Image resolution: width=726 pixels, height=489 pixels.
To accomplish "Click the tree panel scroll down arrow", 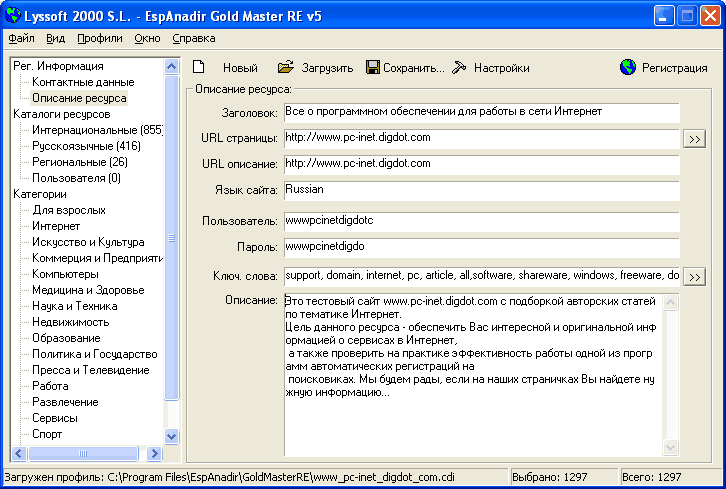I will [x=171, y=436].
